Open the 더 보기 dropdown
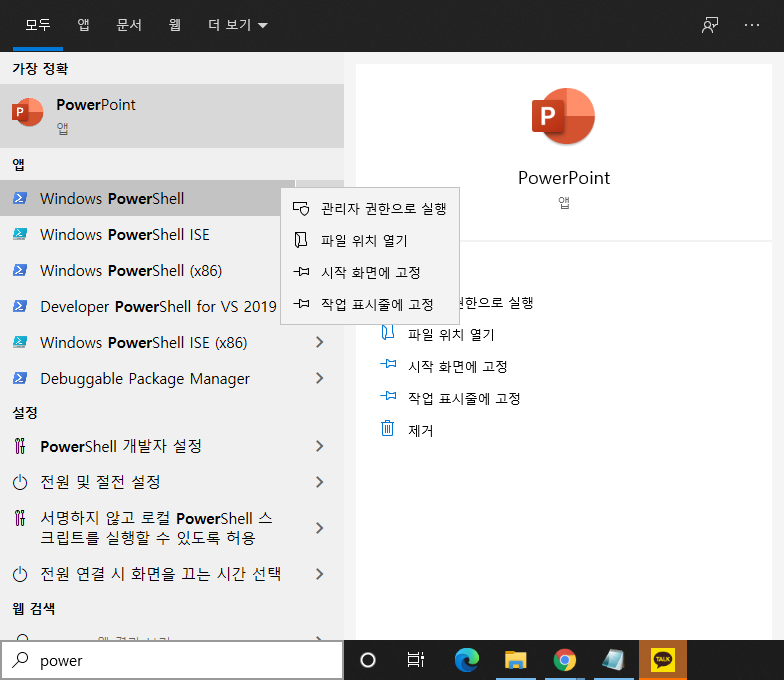The width and height of the screenshot is (784, 680). tap(238, 25)
